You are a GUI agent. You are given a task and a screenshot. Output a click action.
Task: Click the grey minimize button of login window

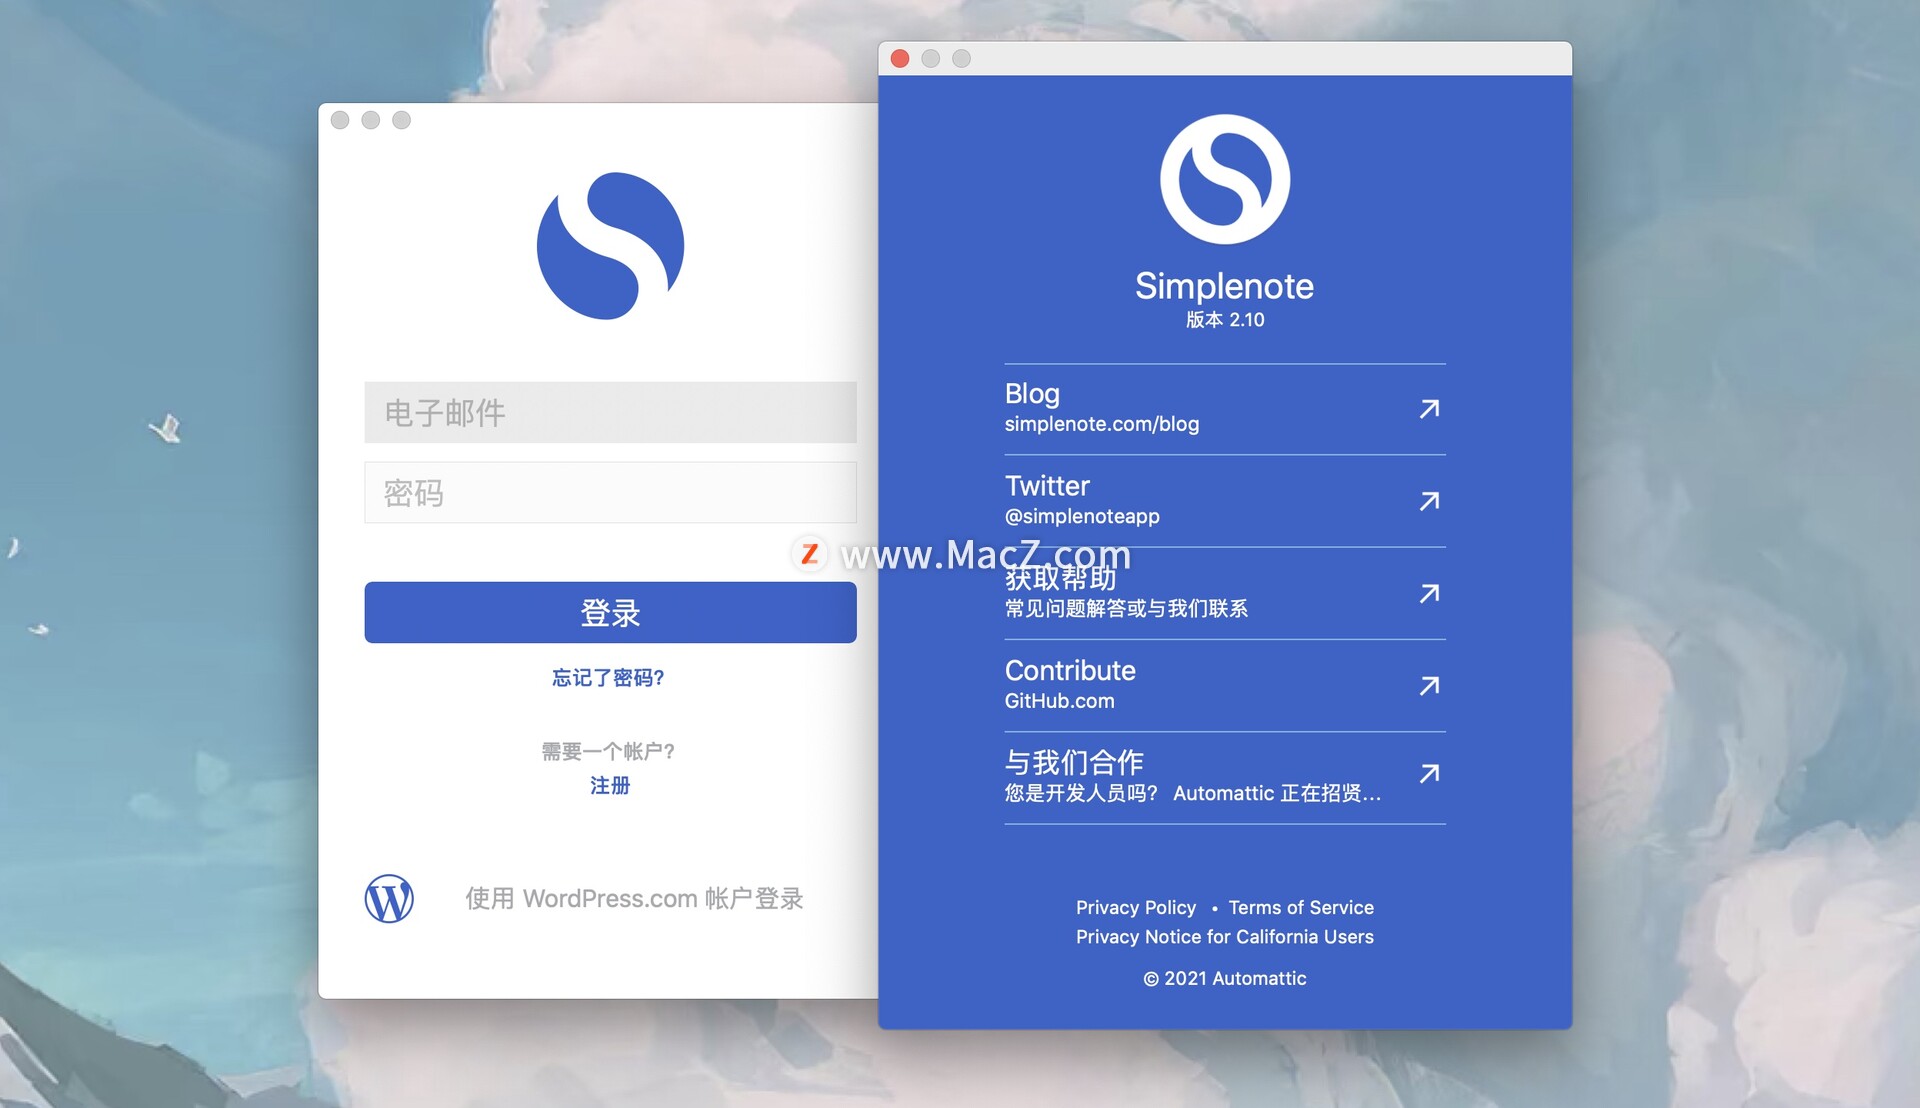pos(371,120)
